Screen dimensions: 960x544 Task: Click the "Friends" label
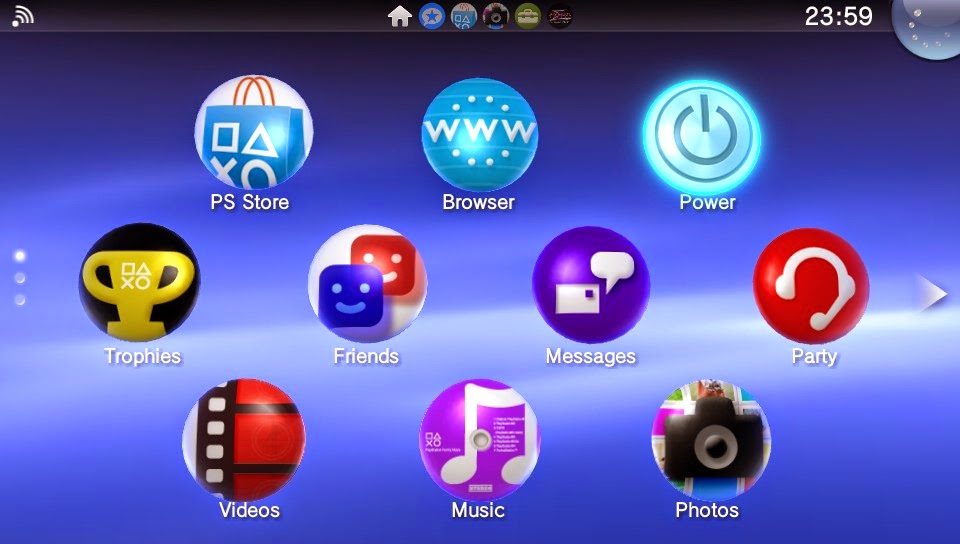tap(366, 356)
